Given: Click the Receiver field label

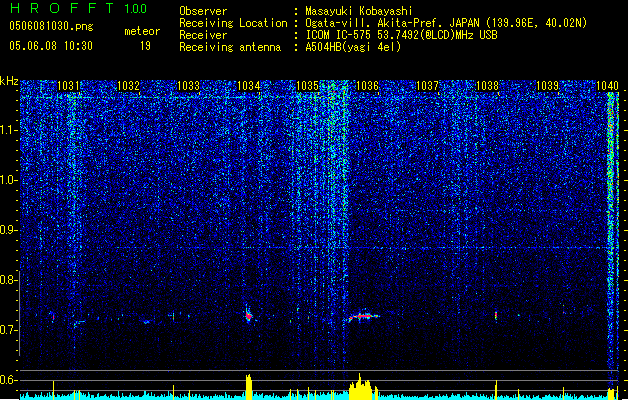Looking at the screenshot, I should point(203,35).
